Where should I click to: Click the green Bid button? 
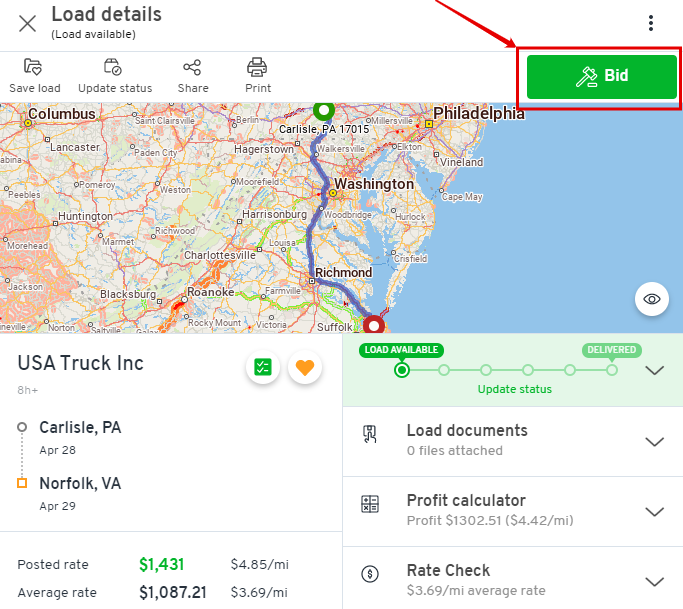pos(602,76)
